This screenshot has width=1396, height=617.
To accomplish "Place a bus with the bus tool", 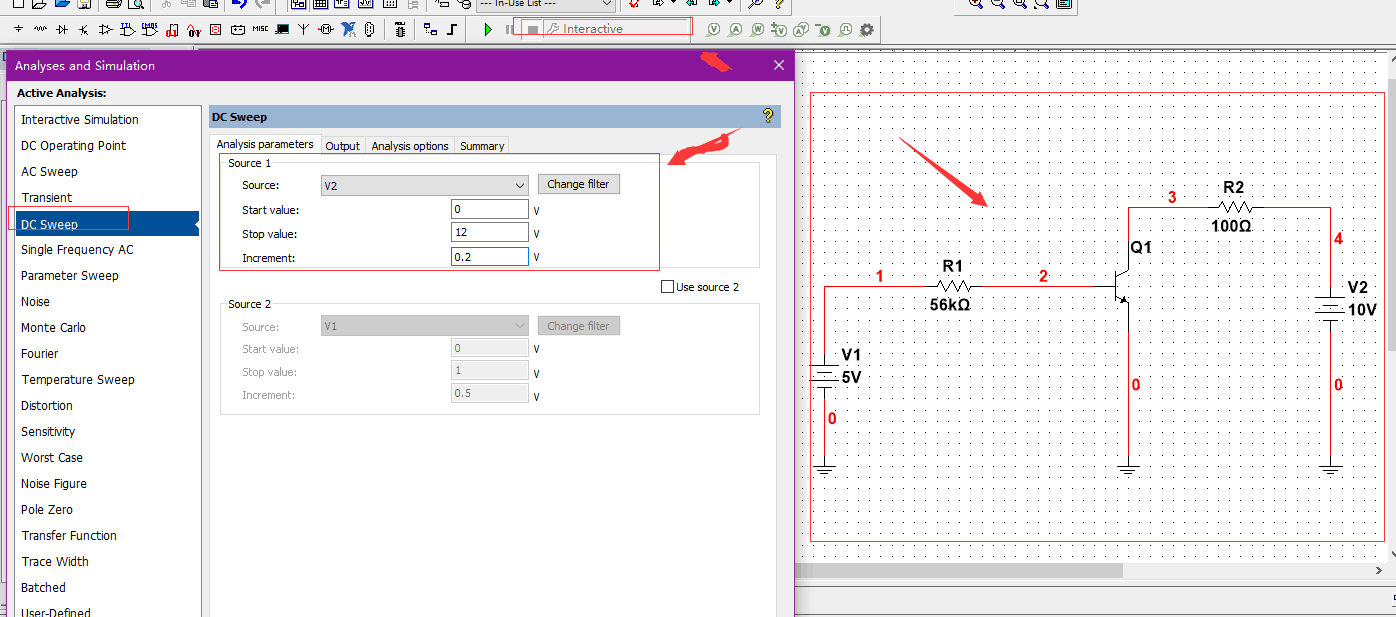I will [x=452, y=29].
